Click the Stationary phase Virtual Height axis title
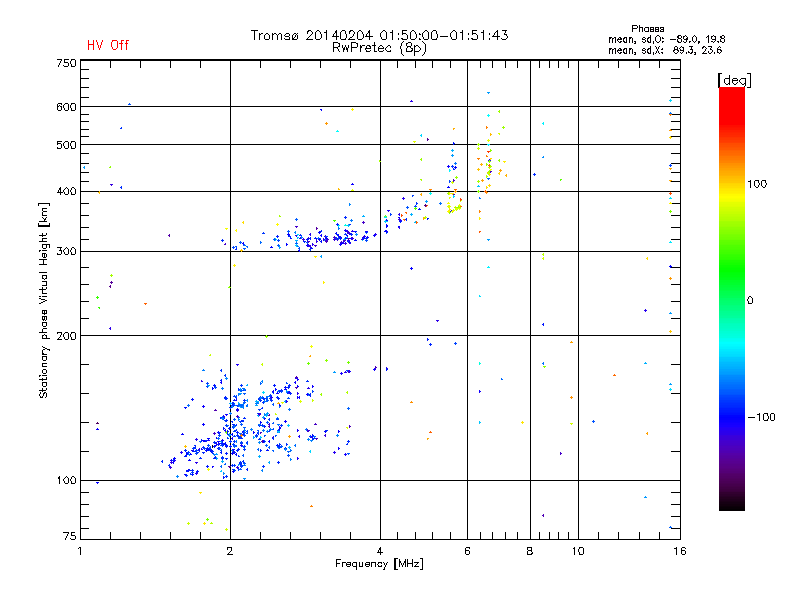The width and height of the screenshot is (800, 600). tap(44, 301)
